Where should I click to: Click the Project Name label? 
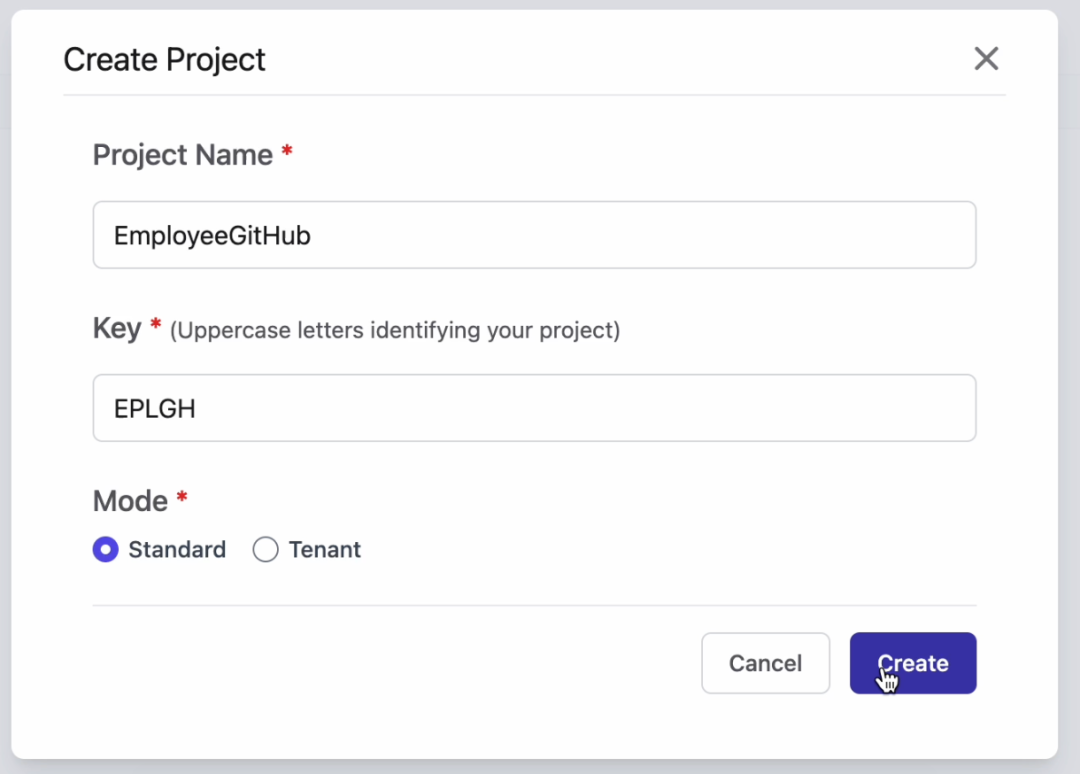(x=182, y=155)
